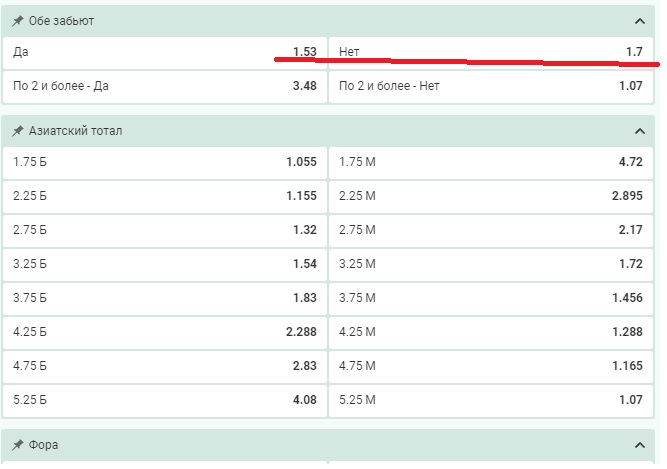This screenshot has height=469, width=667.
Task: Click the 5.25 Б outcome 4.08
Action: 165,401
